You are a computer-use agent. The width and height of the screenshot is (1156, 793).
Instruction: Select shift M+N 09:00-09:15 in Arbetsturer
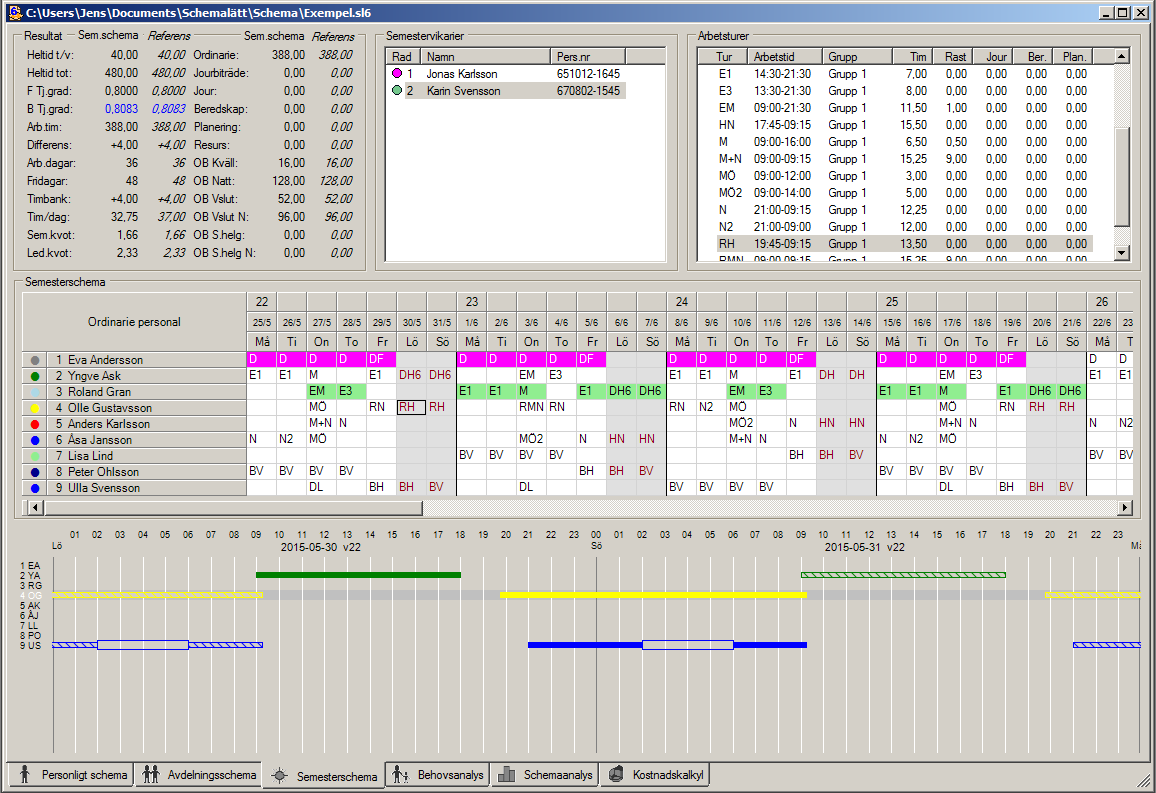tap(905, 158)
